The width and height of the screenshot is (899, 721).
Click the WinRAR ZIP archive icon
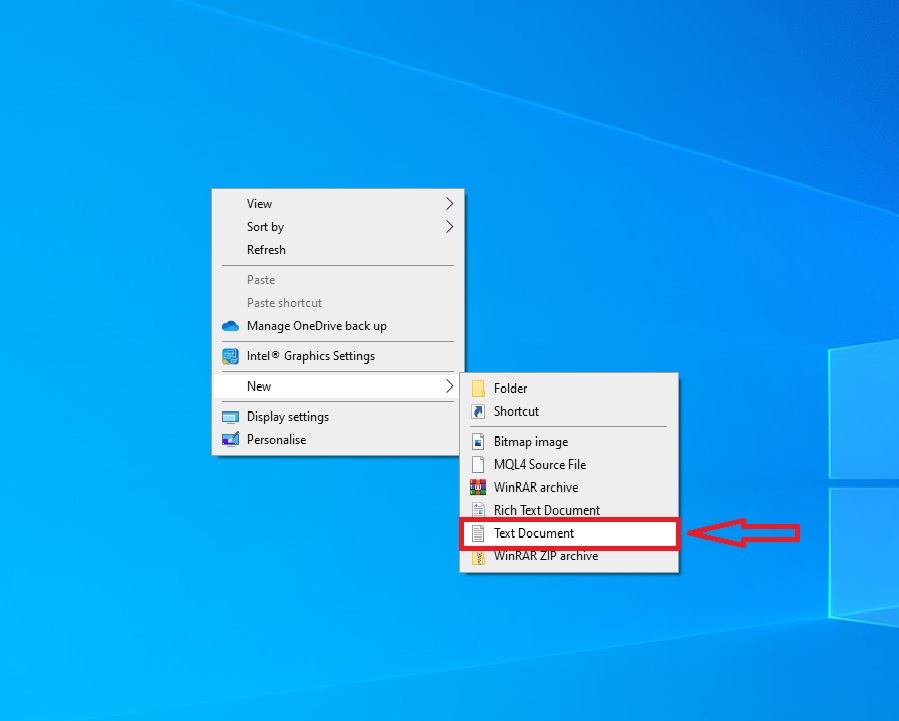[x=478, y=557]
